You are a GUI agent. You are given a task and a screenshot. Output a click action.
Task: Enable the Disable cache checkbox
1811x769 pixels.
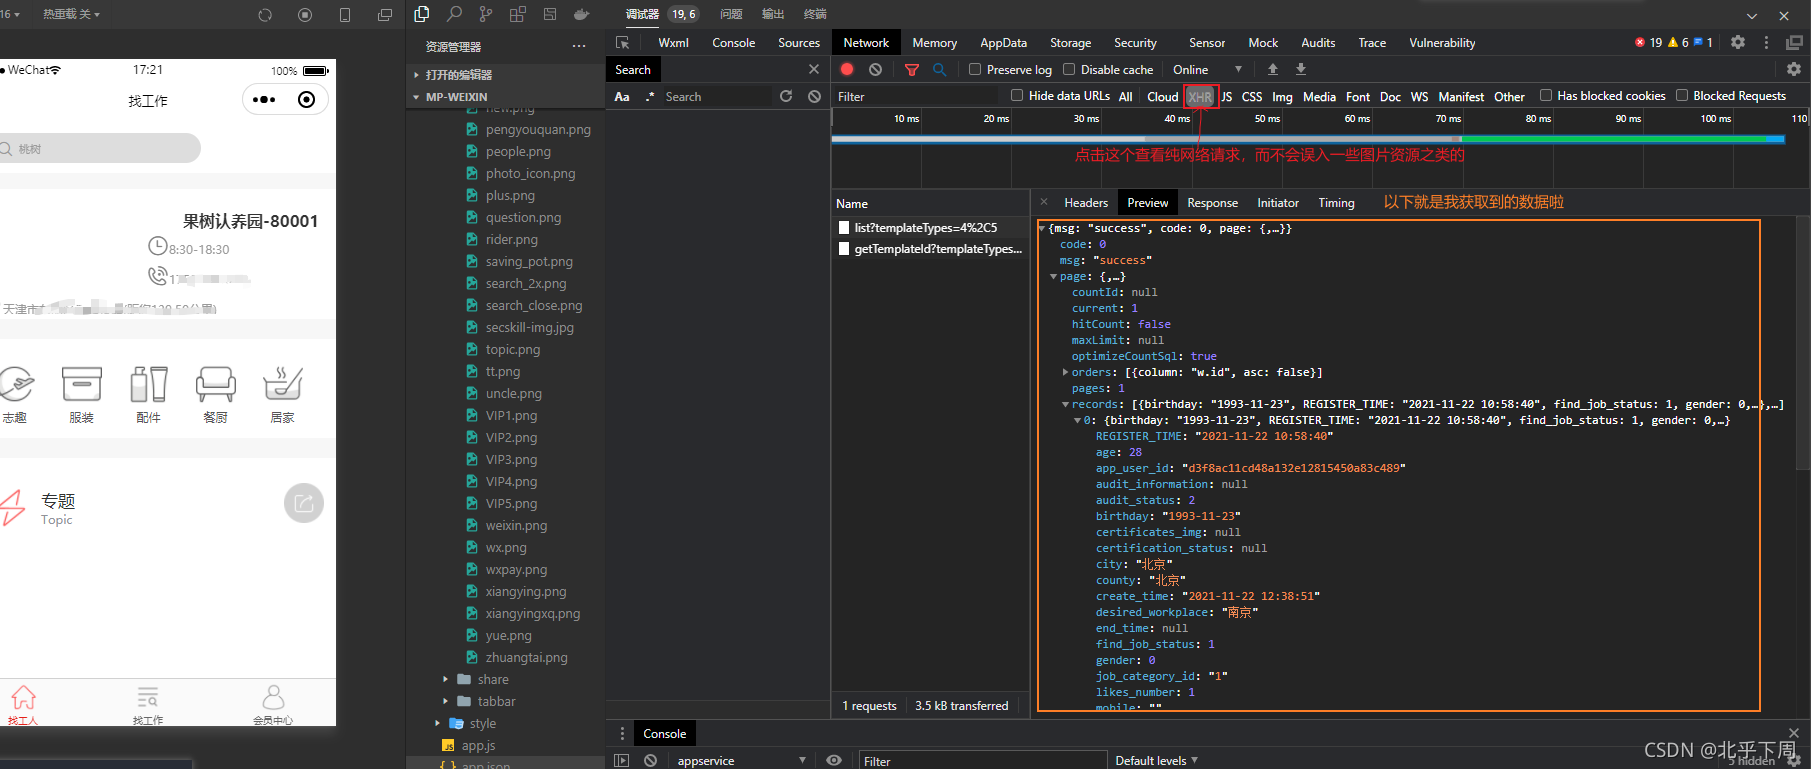(1069, 69)
